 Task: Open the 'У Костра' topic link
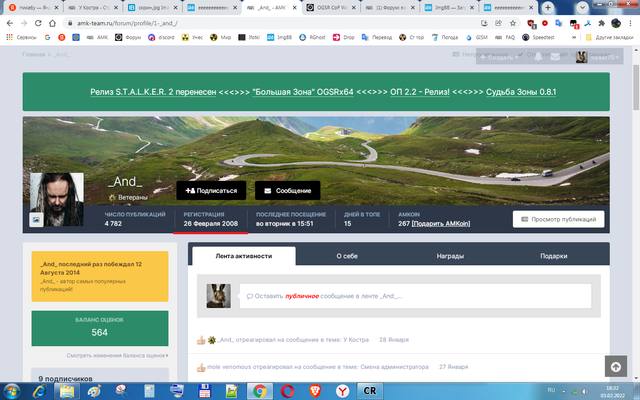click(x=356, y=340)
